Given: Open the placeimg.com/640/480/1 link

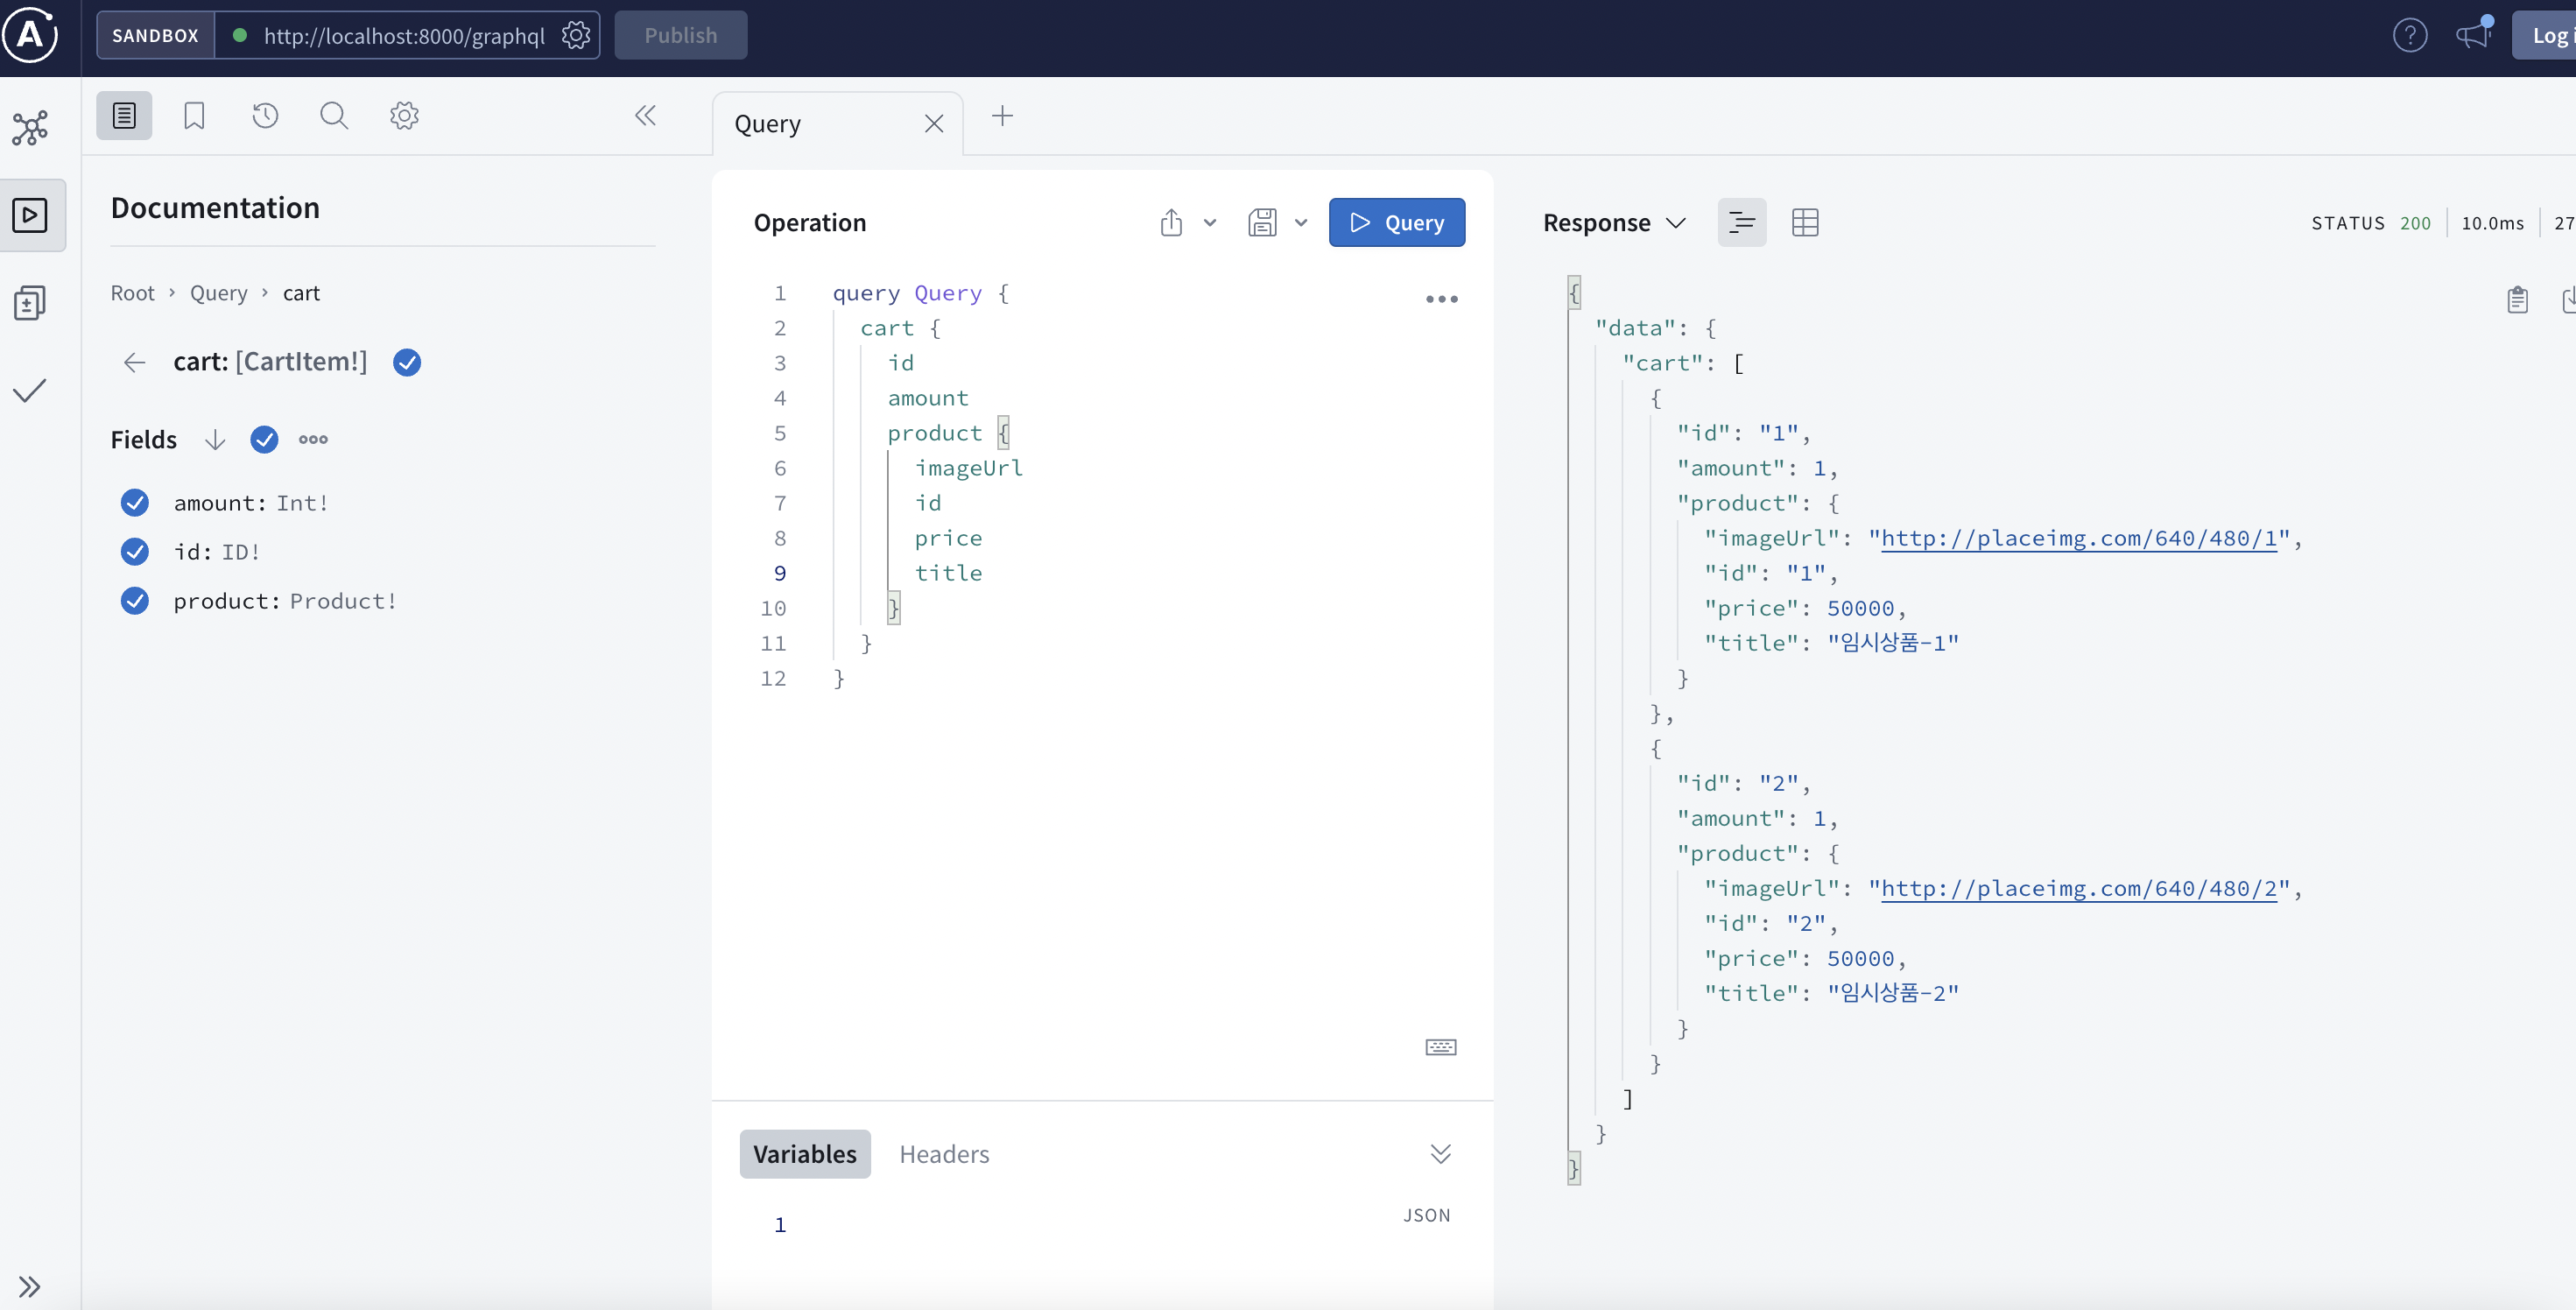Looking at the screenshot, I should [2078, 539].
